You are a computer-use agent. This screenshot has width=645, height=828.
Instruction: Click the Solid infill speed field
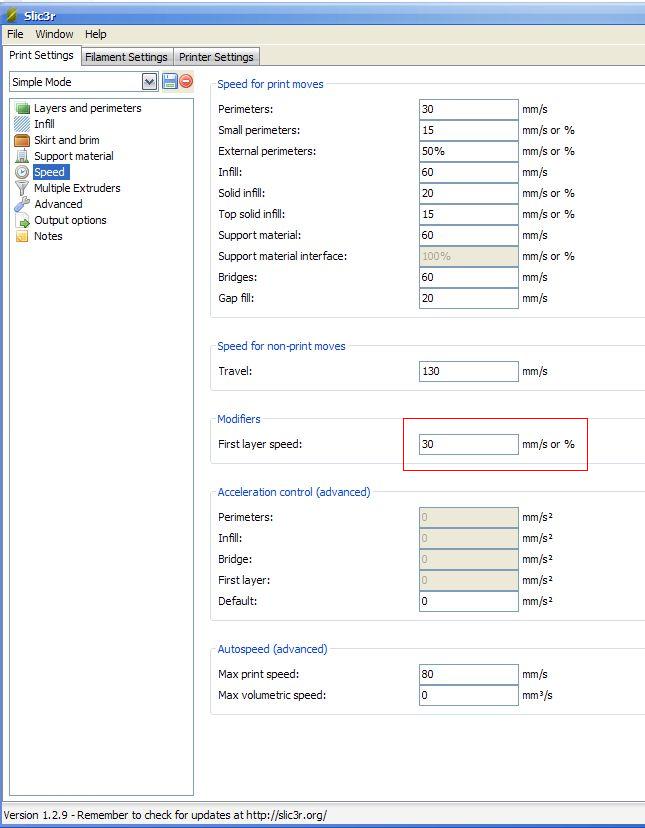click(469, 193)
